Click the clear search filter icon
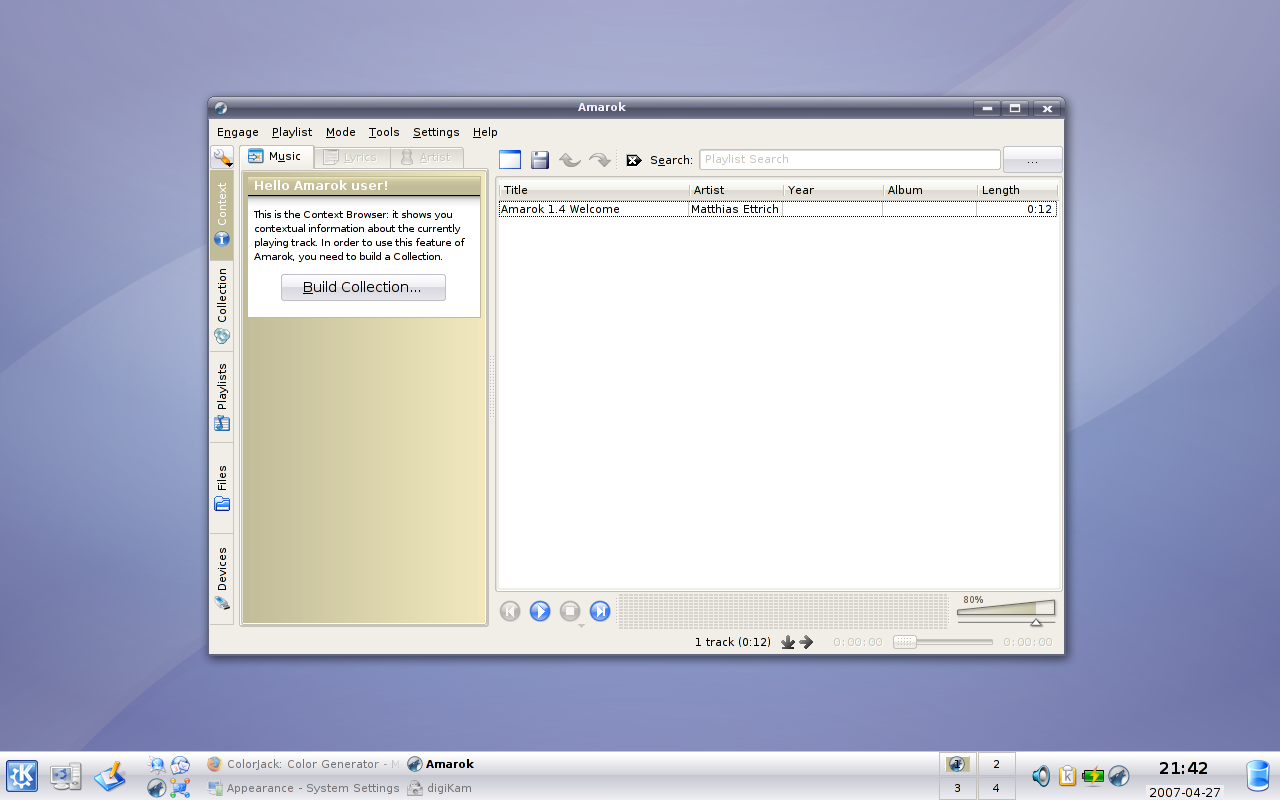1280x800 pixels. (x=634, y=160)
